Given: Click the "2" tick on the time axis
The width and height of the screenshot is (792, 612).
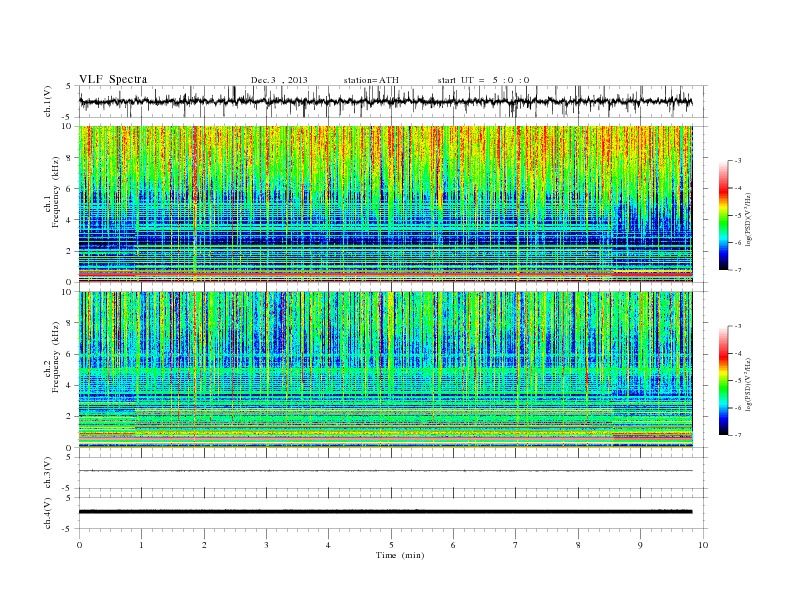Looking at the screenshot, I should [x=204, y=545].
